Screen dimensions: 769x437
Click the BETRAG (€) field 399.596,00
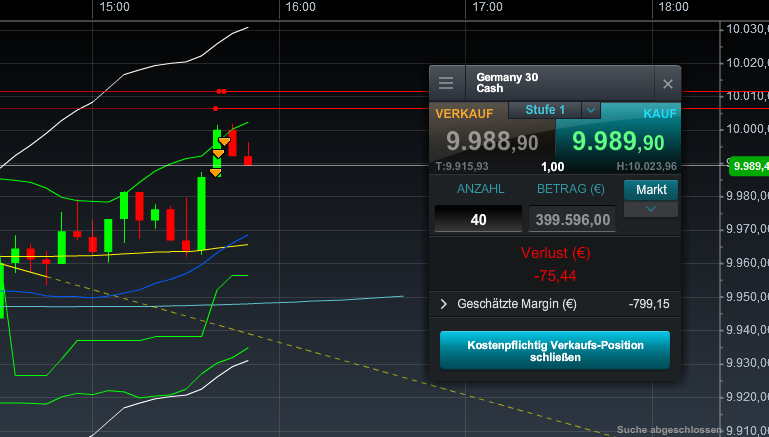pos(572,219)
